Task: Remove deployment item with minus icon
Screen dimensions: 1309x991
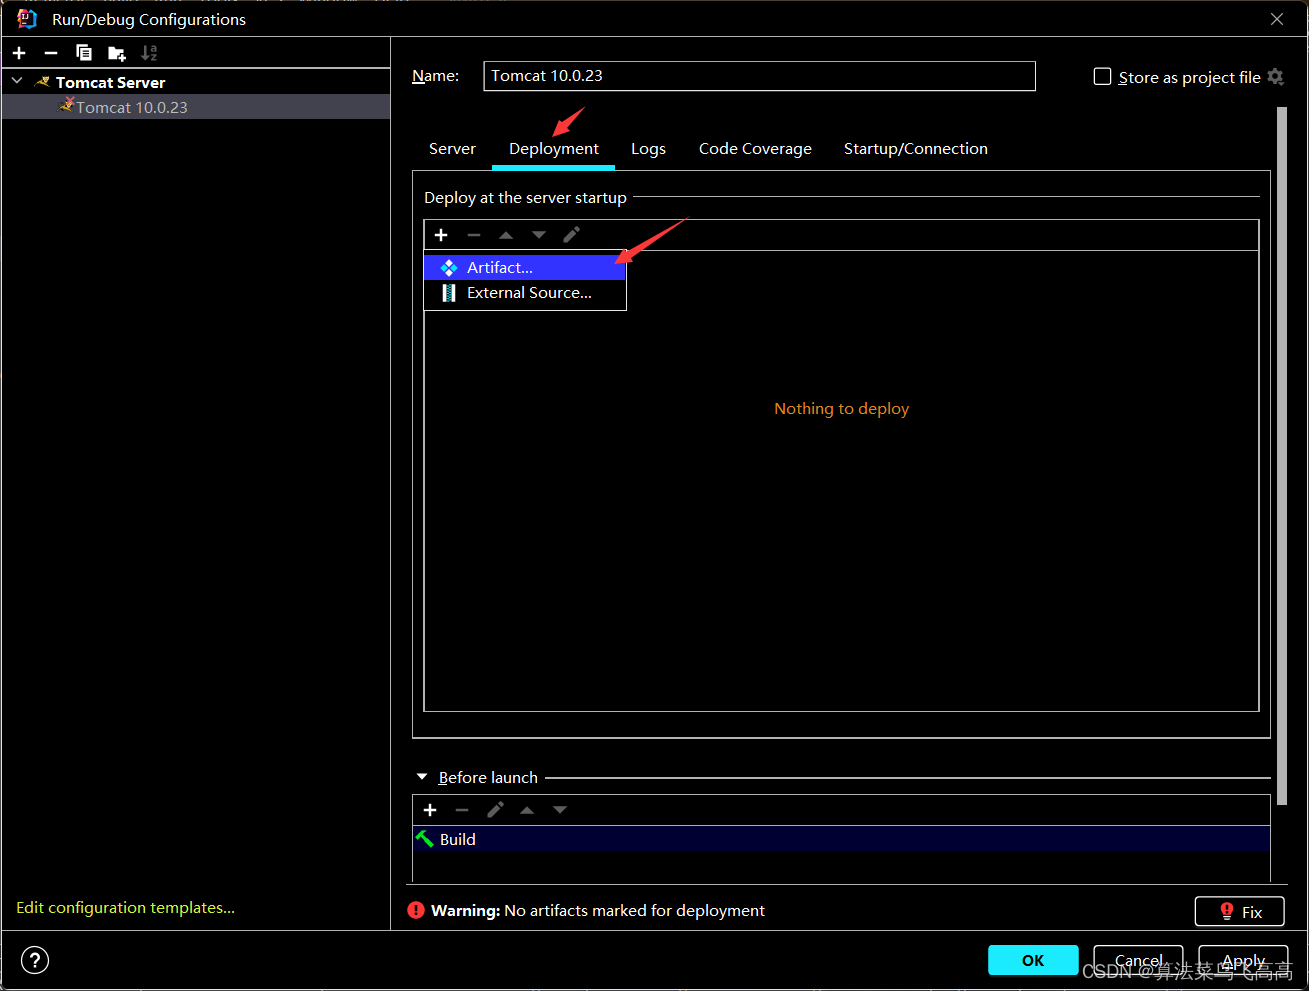Action: pyautogui.click(x=474, y=235)
